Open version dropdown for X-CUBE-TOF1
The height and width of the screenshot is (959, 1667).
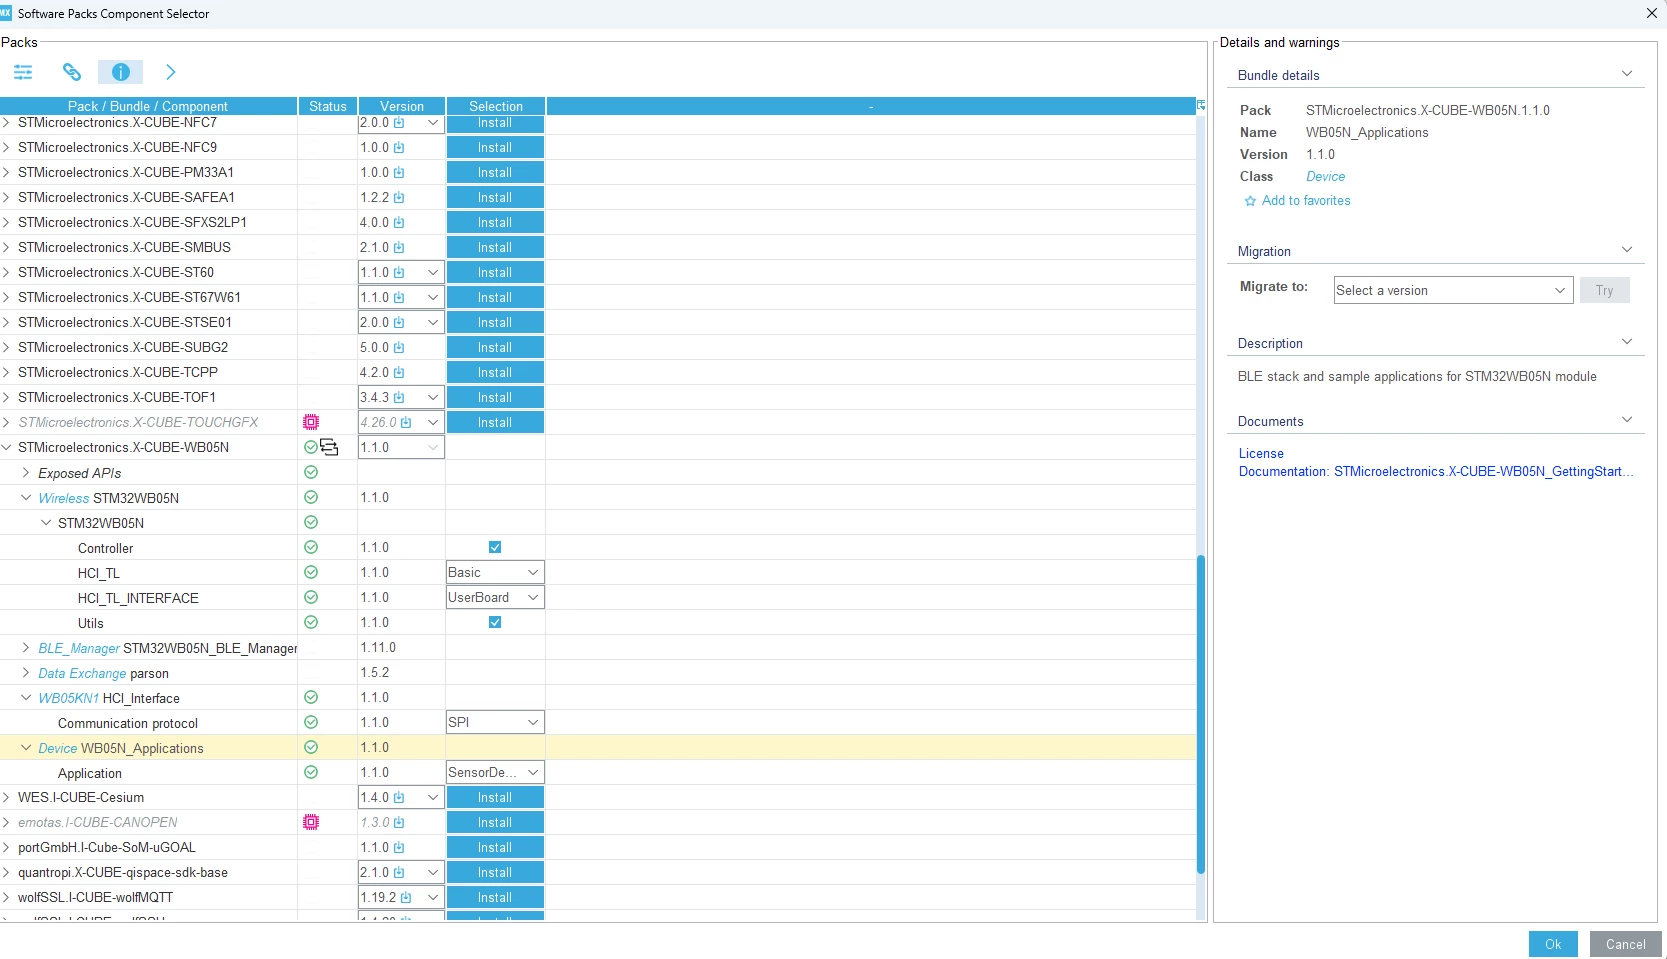(x=433, y=397)
